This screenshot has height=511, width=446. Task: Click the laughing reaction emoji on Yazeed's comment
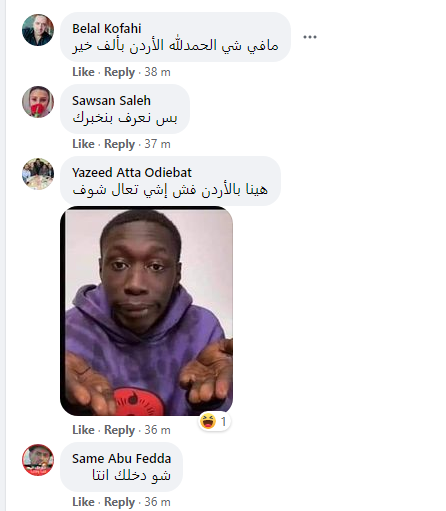[x=208, y=421]
